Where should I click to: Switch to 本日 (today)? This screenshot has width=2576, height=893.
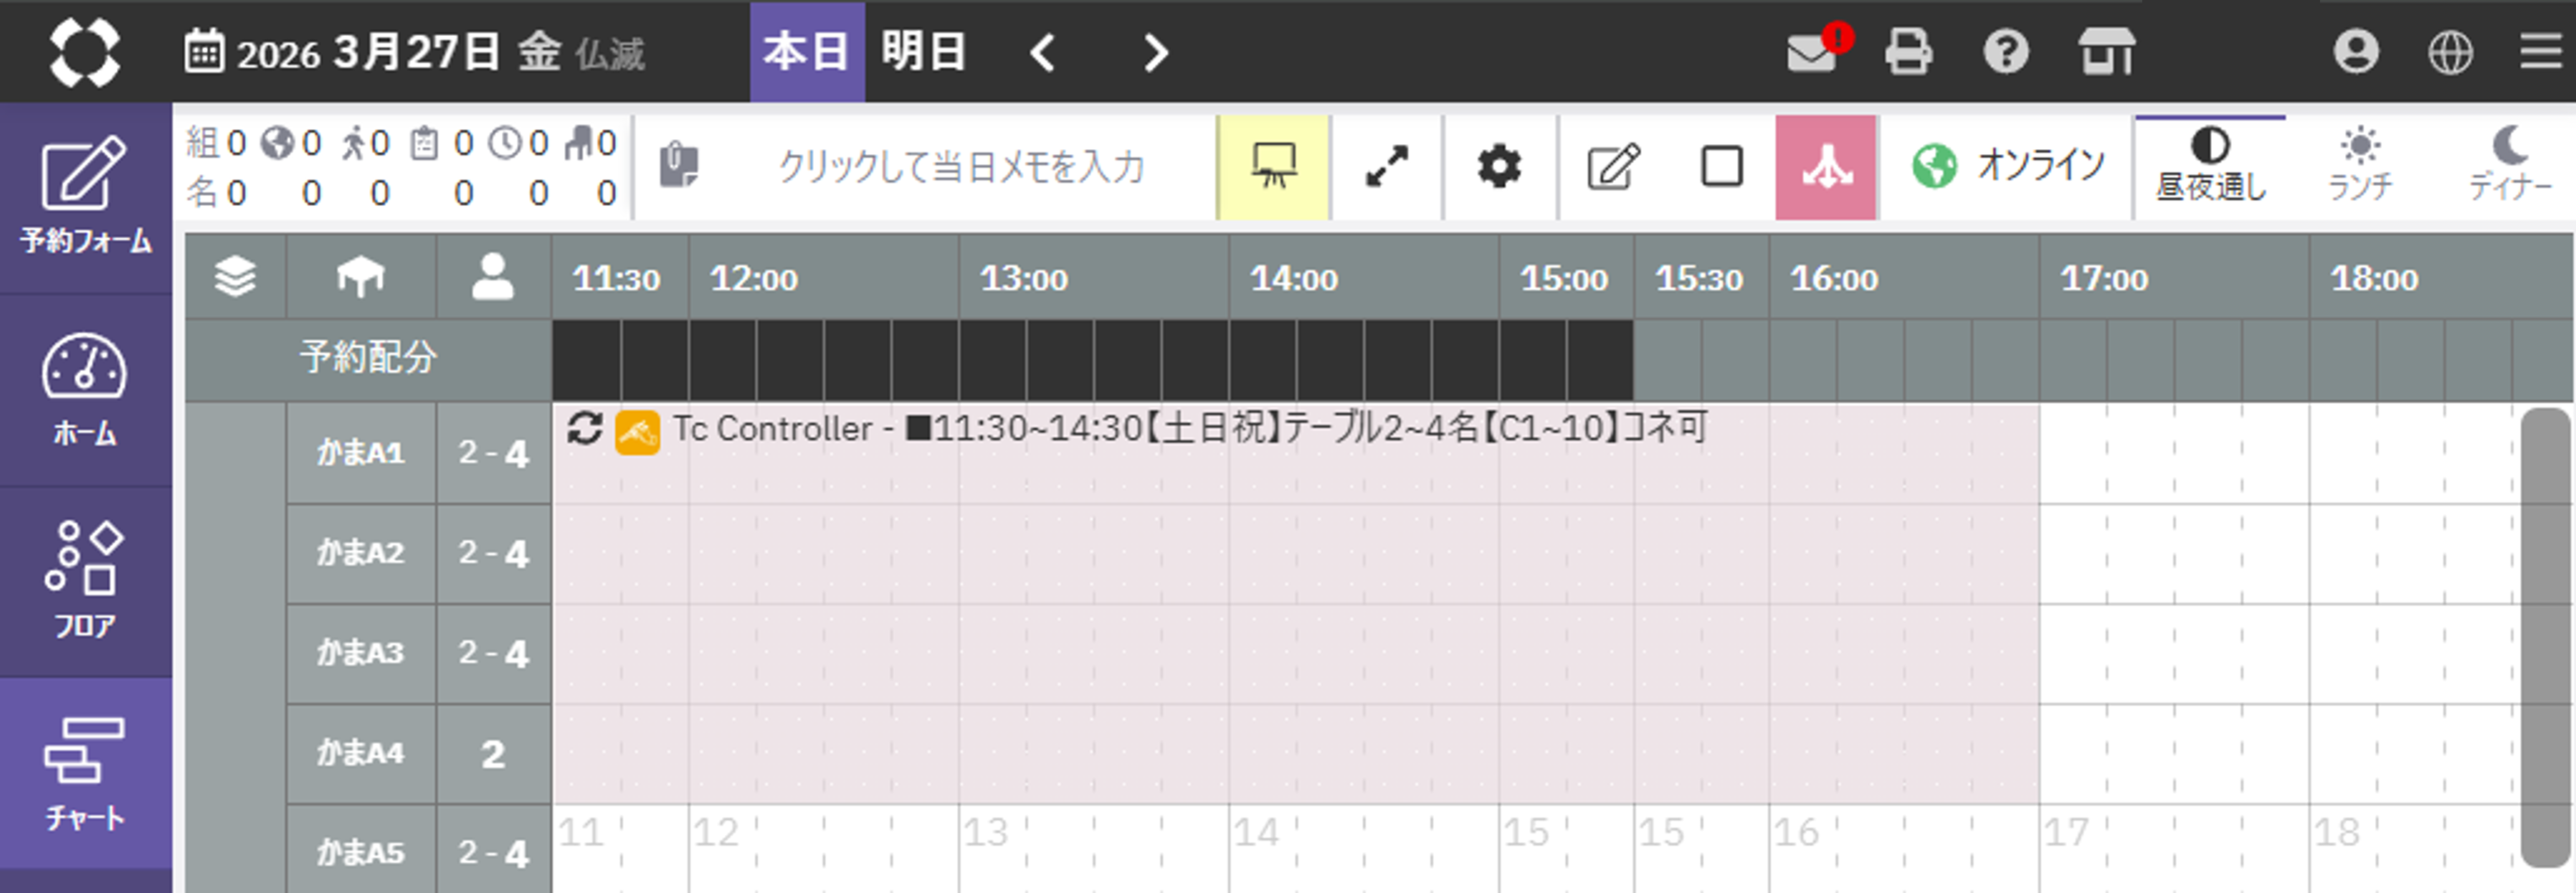point(807,52)
